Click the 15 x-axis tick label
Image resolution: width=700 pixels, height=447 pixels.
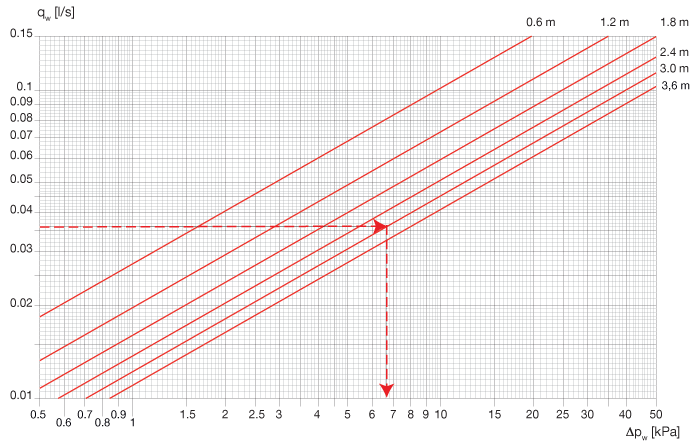point(495,415)
